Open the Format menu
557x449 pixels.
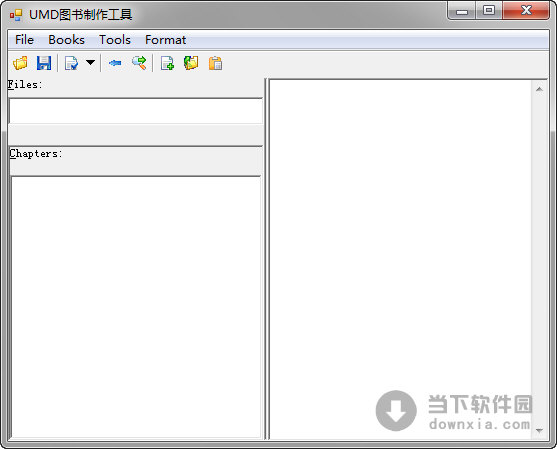[166, 40]
